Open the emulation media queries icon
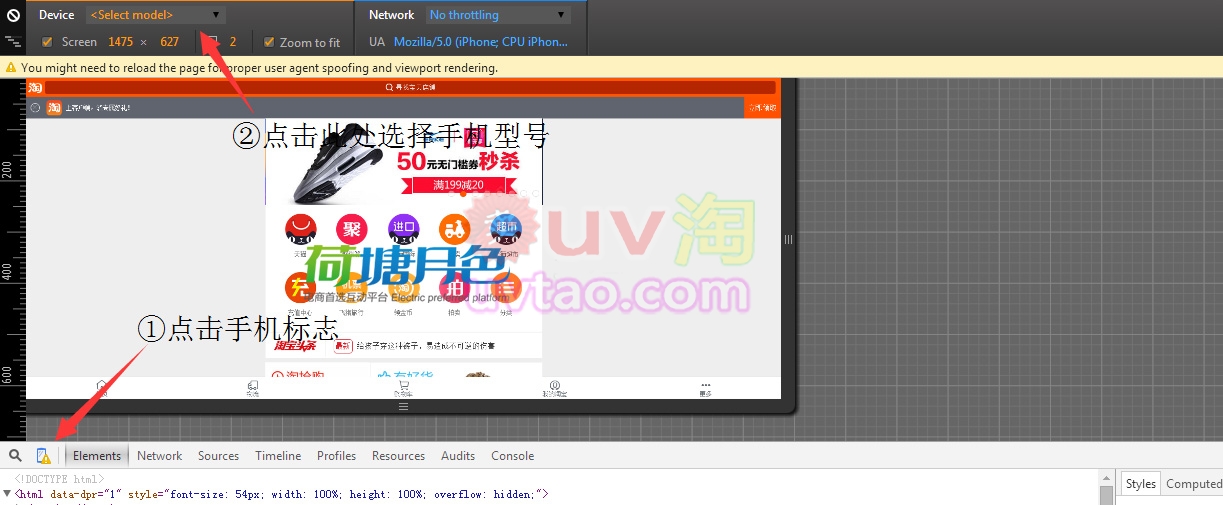The width and height of the screenshot is (1223, 505). pos(13,42)
